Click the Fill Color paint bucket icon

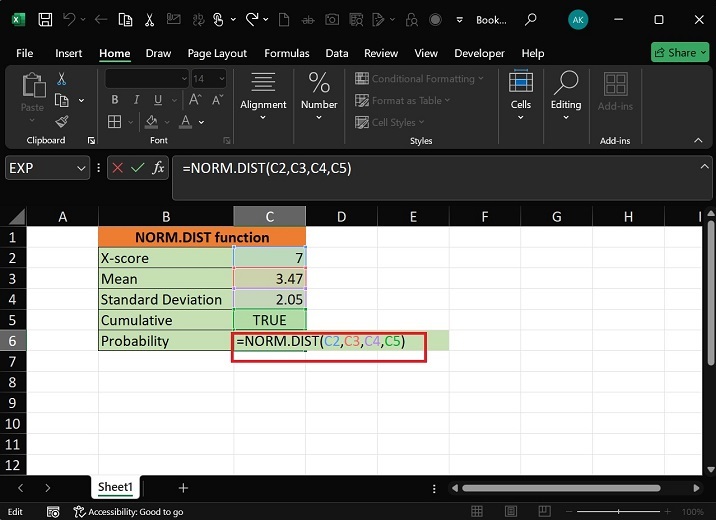click(152, 121)
